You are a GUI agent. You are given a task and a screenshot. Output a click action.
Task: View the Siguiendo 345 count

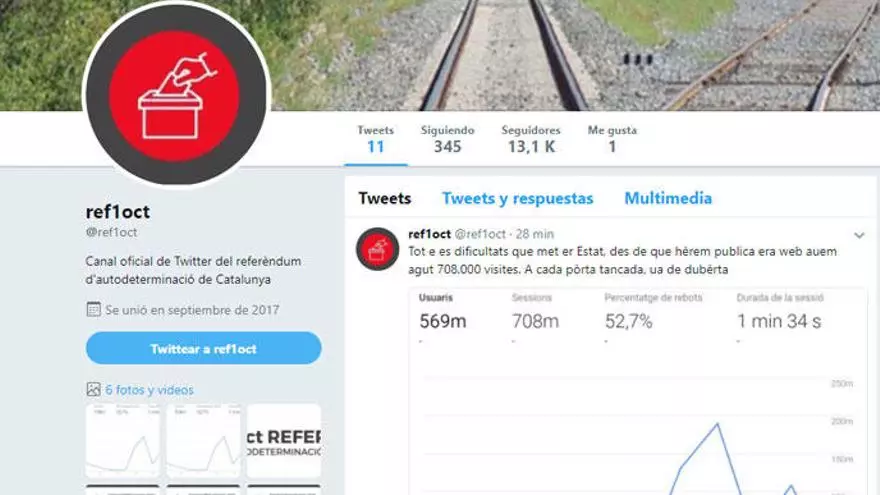click(447, 139)
